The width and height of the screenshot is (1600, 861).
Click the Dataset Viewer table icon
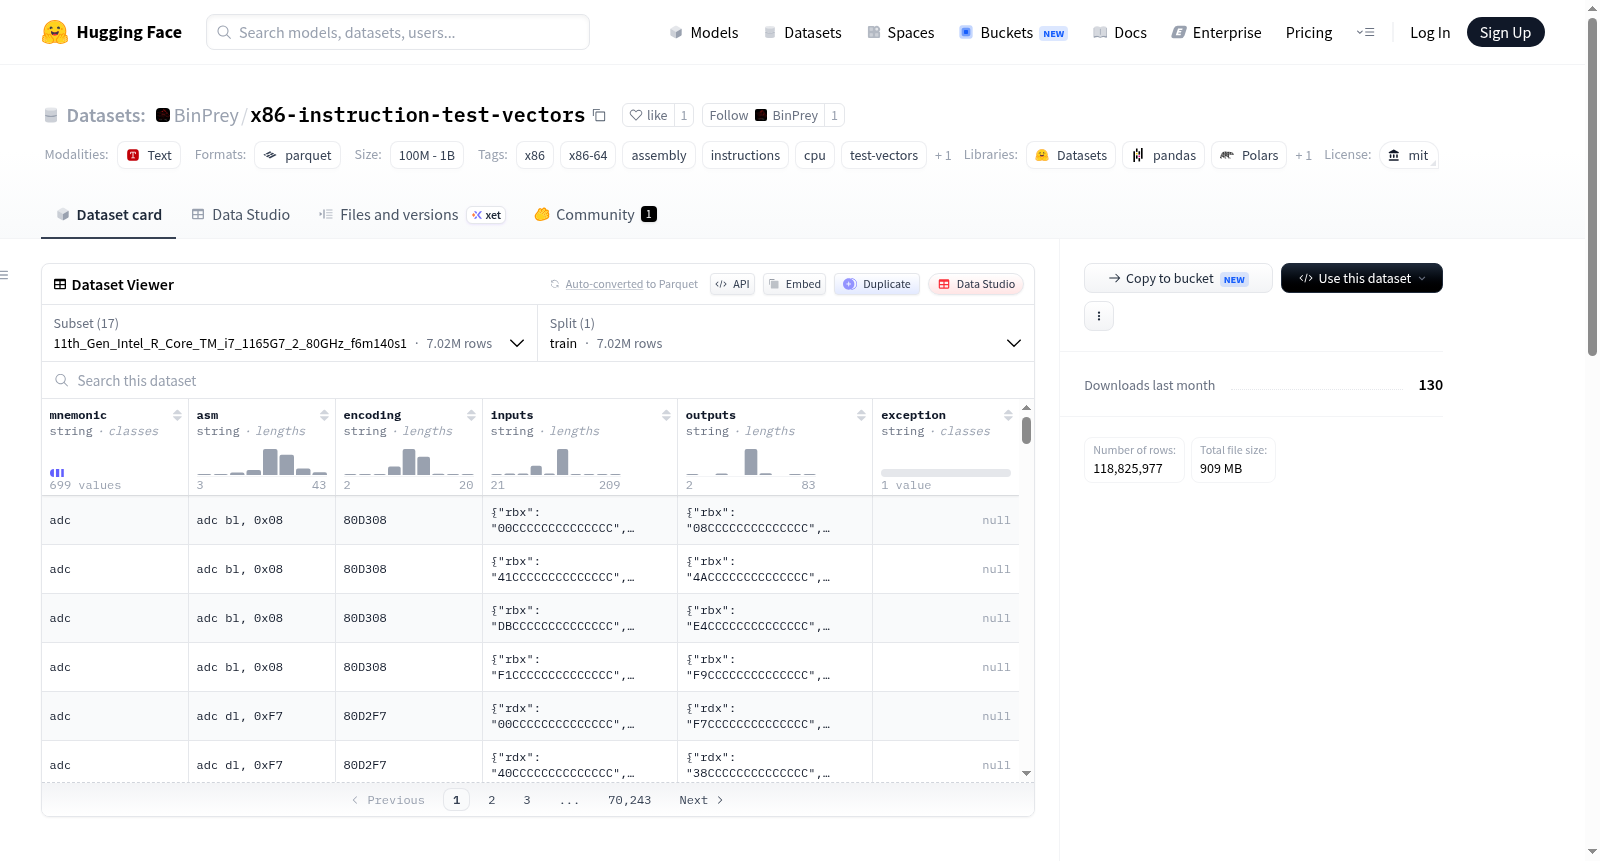60,284
